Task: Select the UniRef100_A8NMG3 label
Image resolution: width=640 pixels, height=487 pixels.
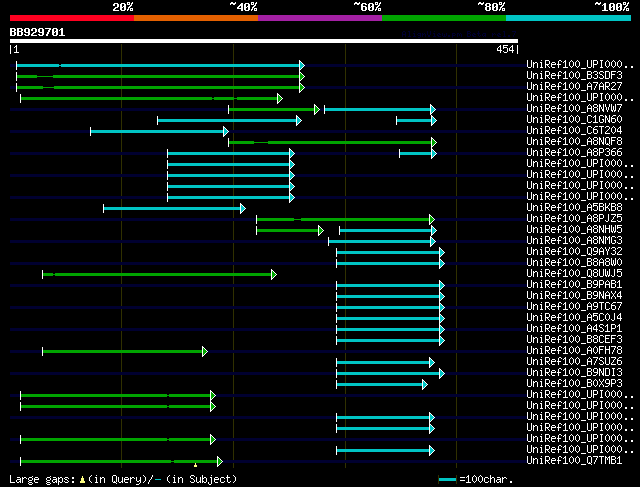Action: click(x=574, y=240)
